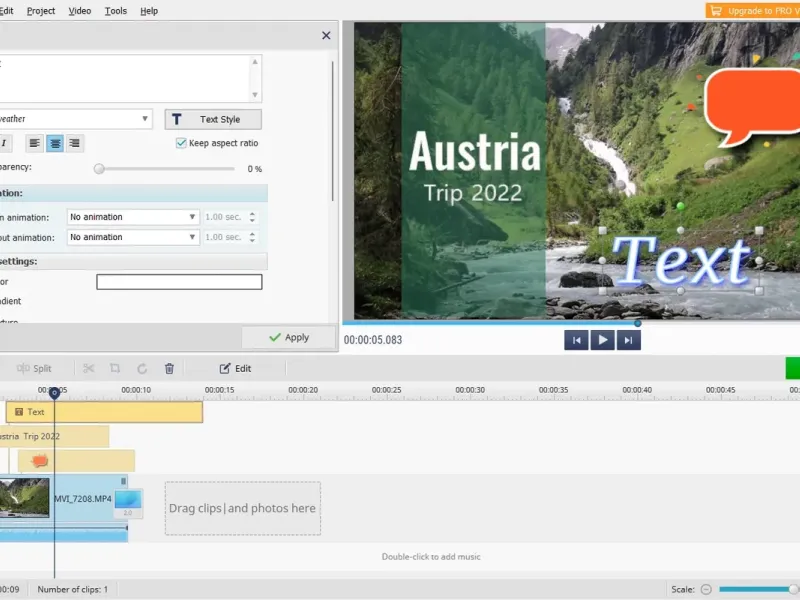Click the crop icon
800x600 pixels.
(x=115, y=368)
